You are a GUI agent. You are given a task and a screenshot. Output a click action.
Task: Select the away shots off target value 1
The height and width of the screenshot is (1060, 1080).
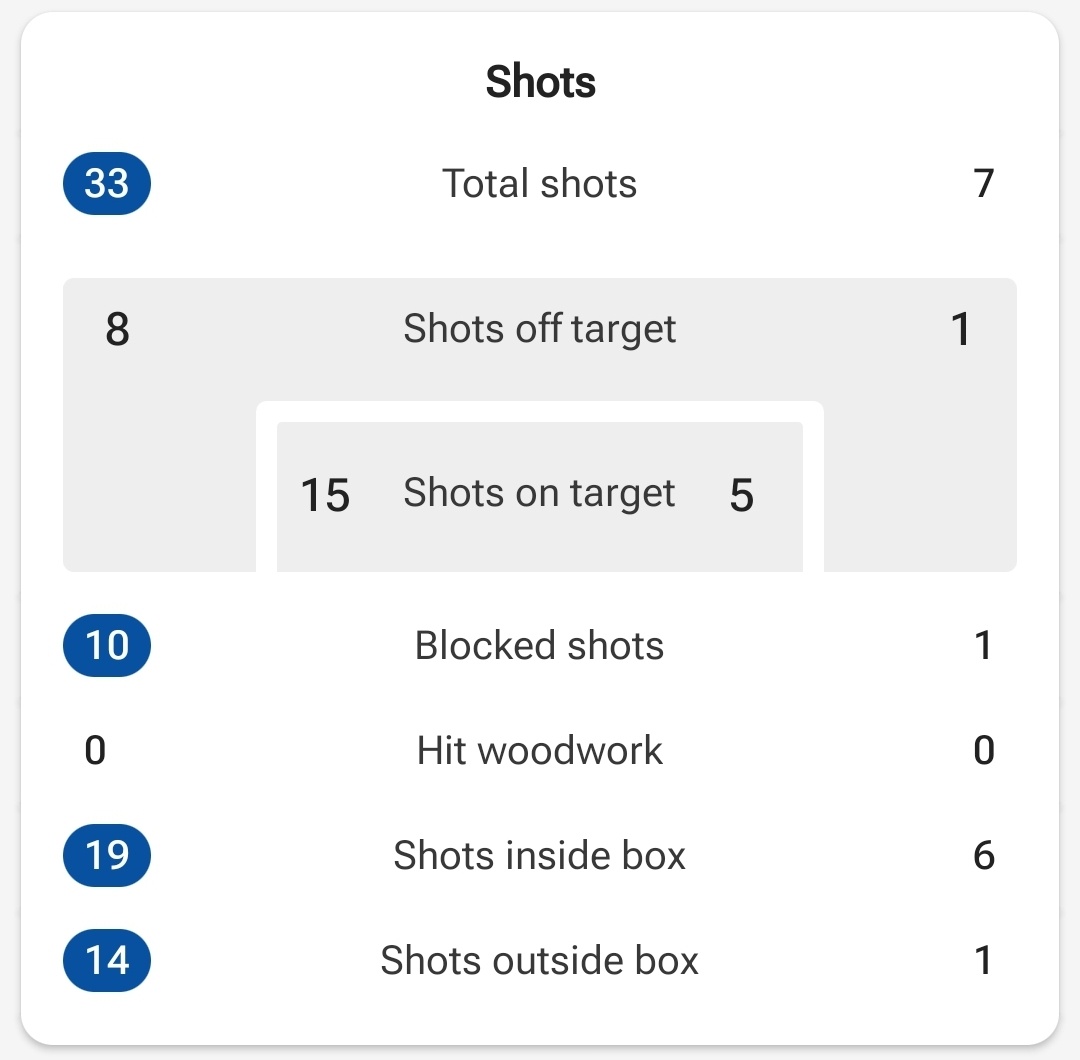962,329
